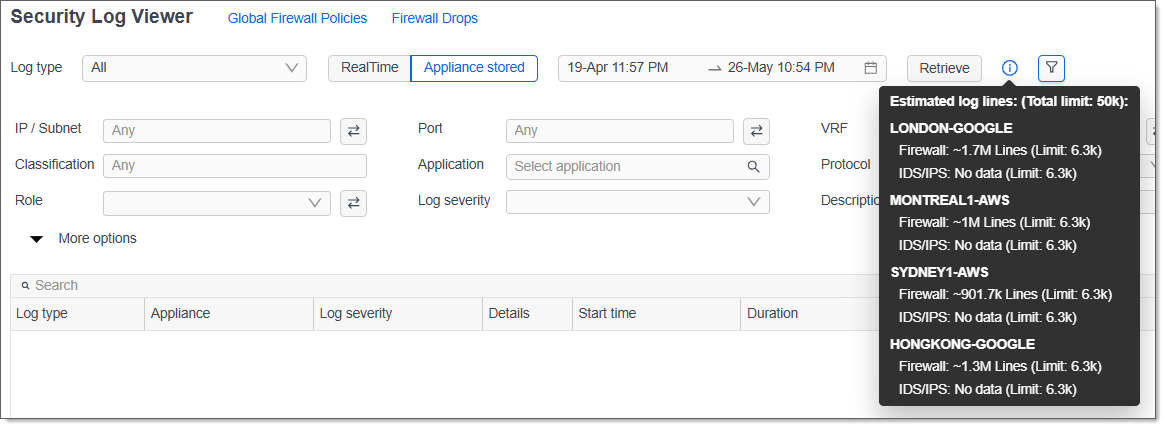Select RealTime log mode

tap(369, 68)
